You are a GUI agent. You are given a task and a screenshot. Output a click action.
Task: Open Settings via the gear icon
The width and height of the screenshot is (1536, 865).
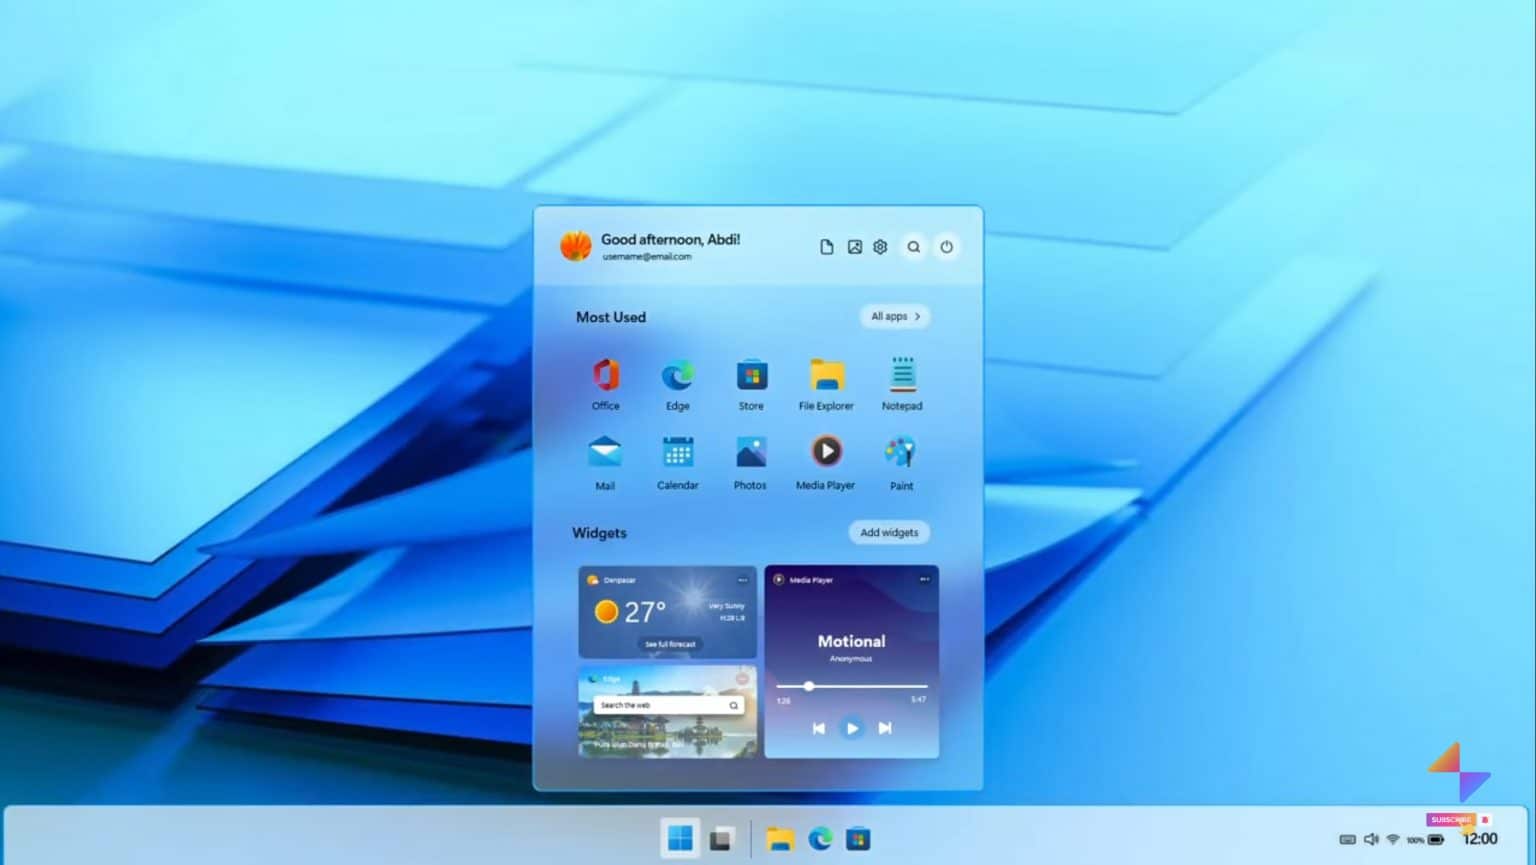click(880, 246)
